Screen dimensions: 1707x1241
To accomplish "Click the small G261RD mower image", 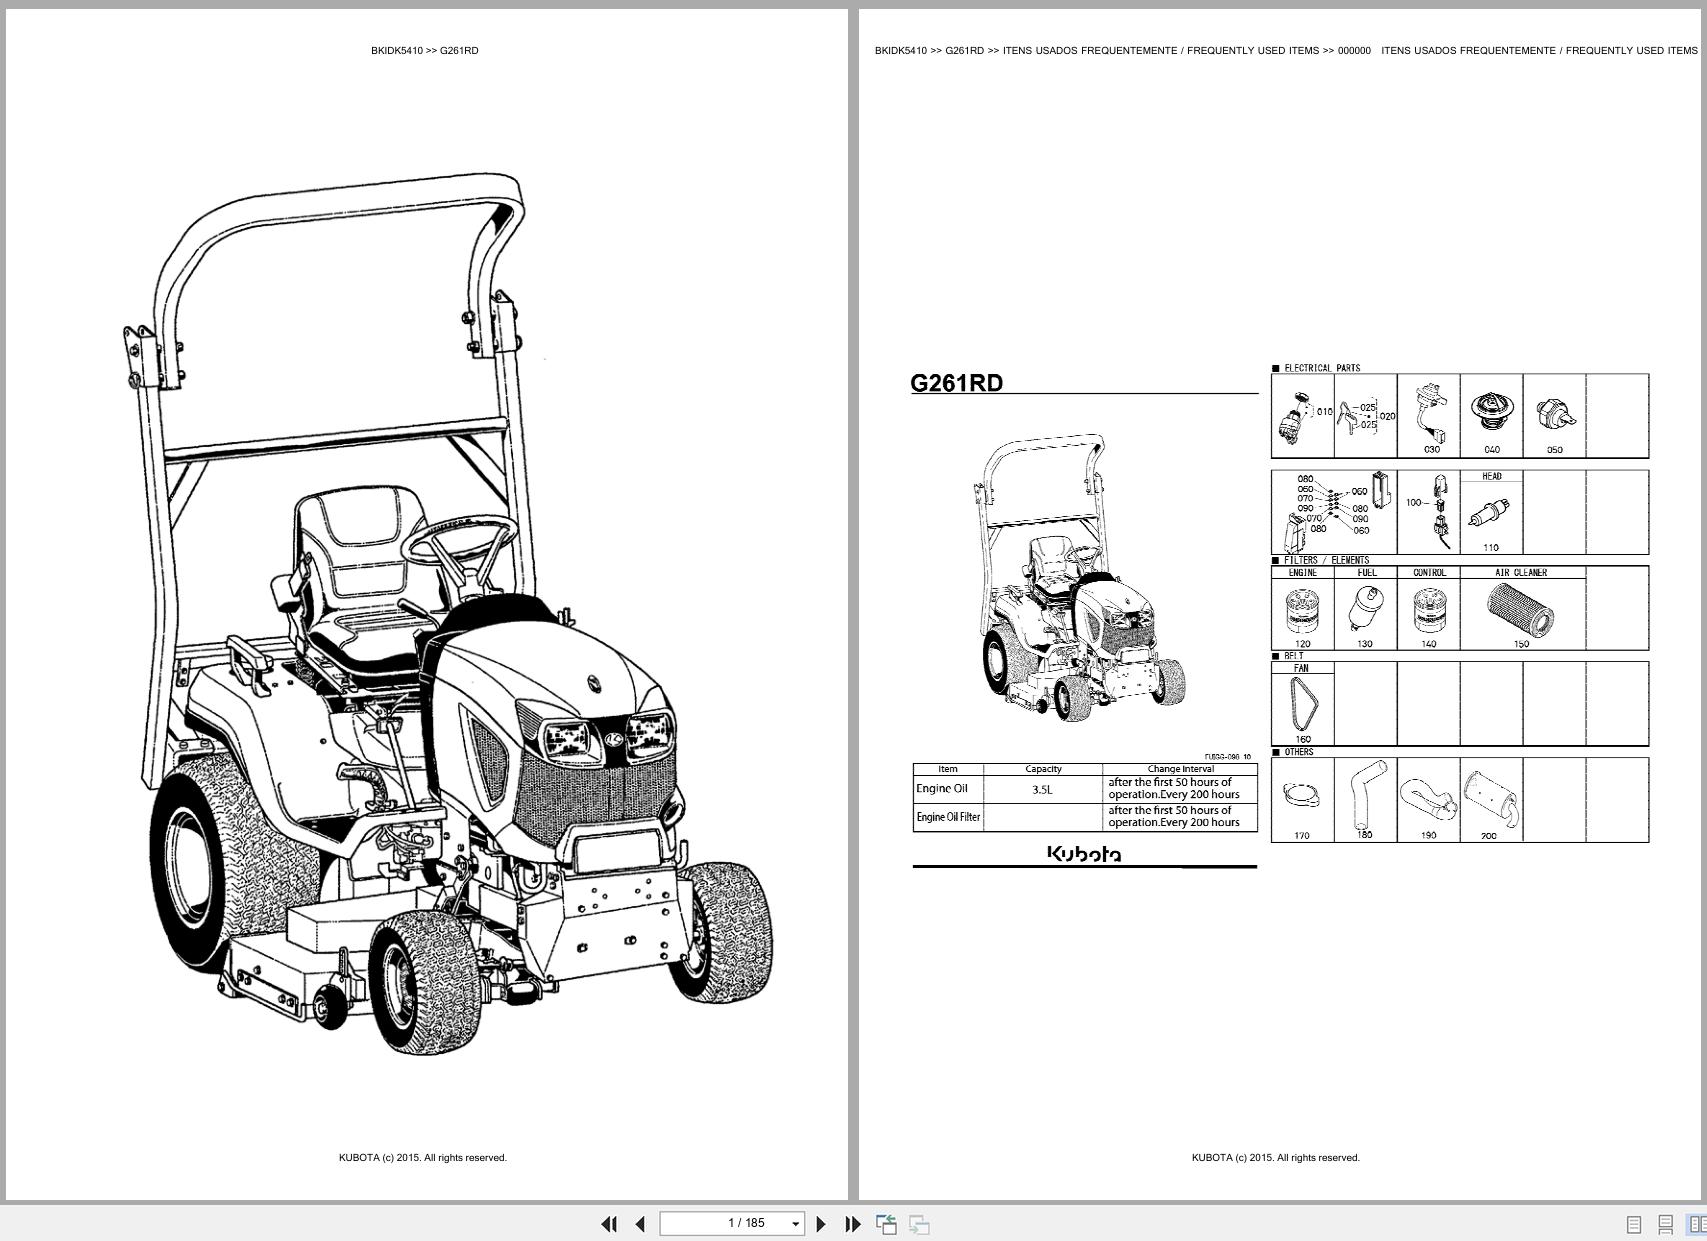I will (1078, 578).
